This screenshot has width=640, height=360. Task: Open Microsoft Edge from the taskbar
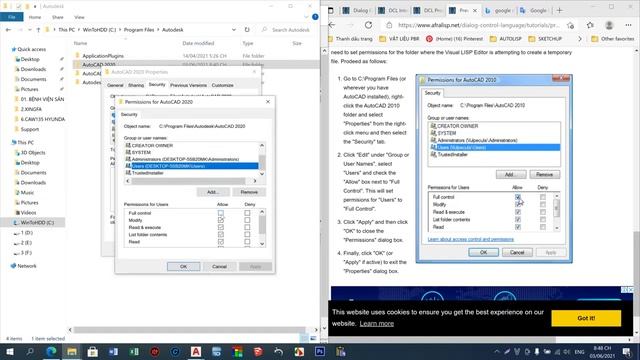[x=51, y=351]
